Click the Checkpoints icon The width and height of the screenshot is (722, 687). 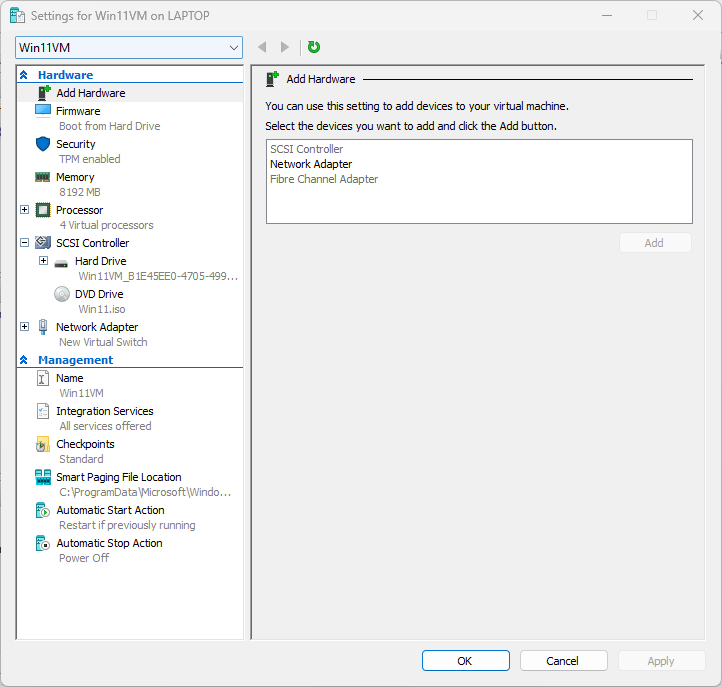43,444
